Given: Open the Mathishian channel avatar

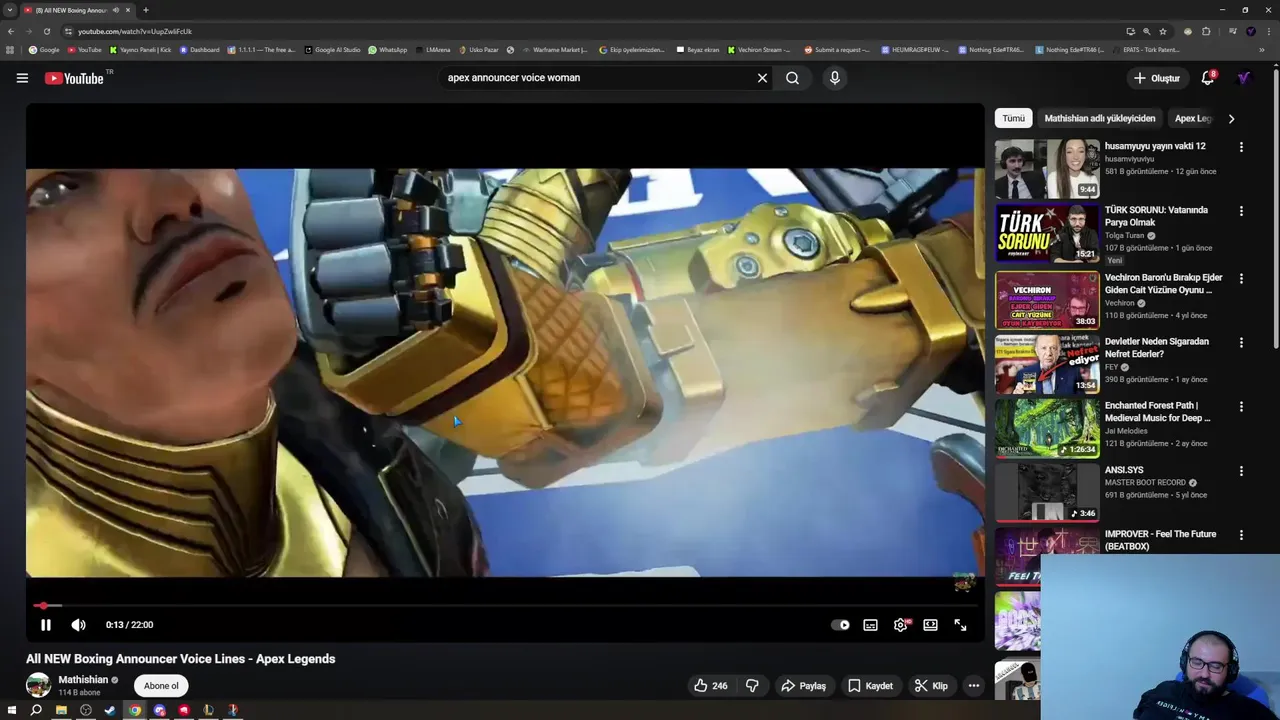Looking at the screenshot, I should click(x=38, y=685).
